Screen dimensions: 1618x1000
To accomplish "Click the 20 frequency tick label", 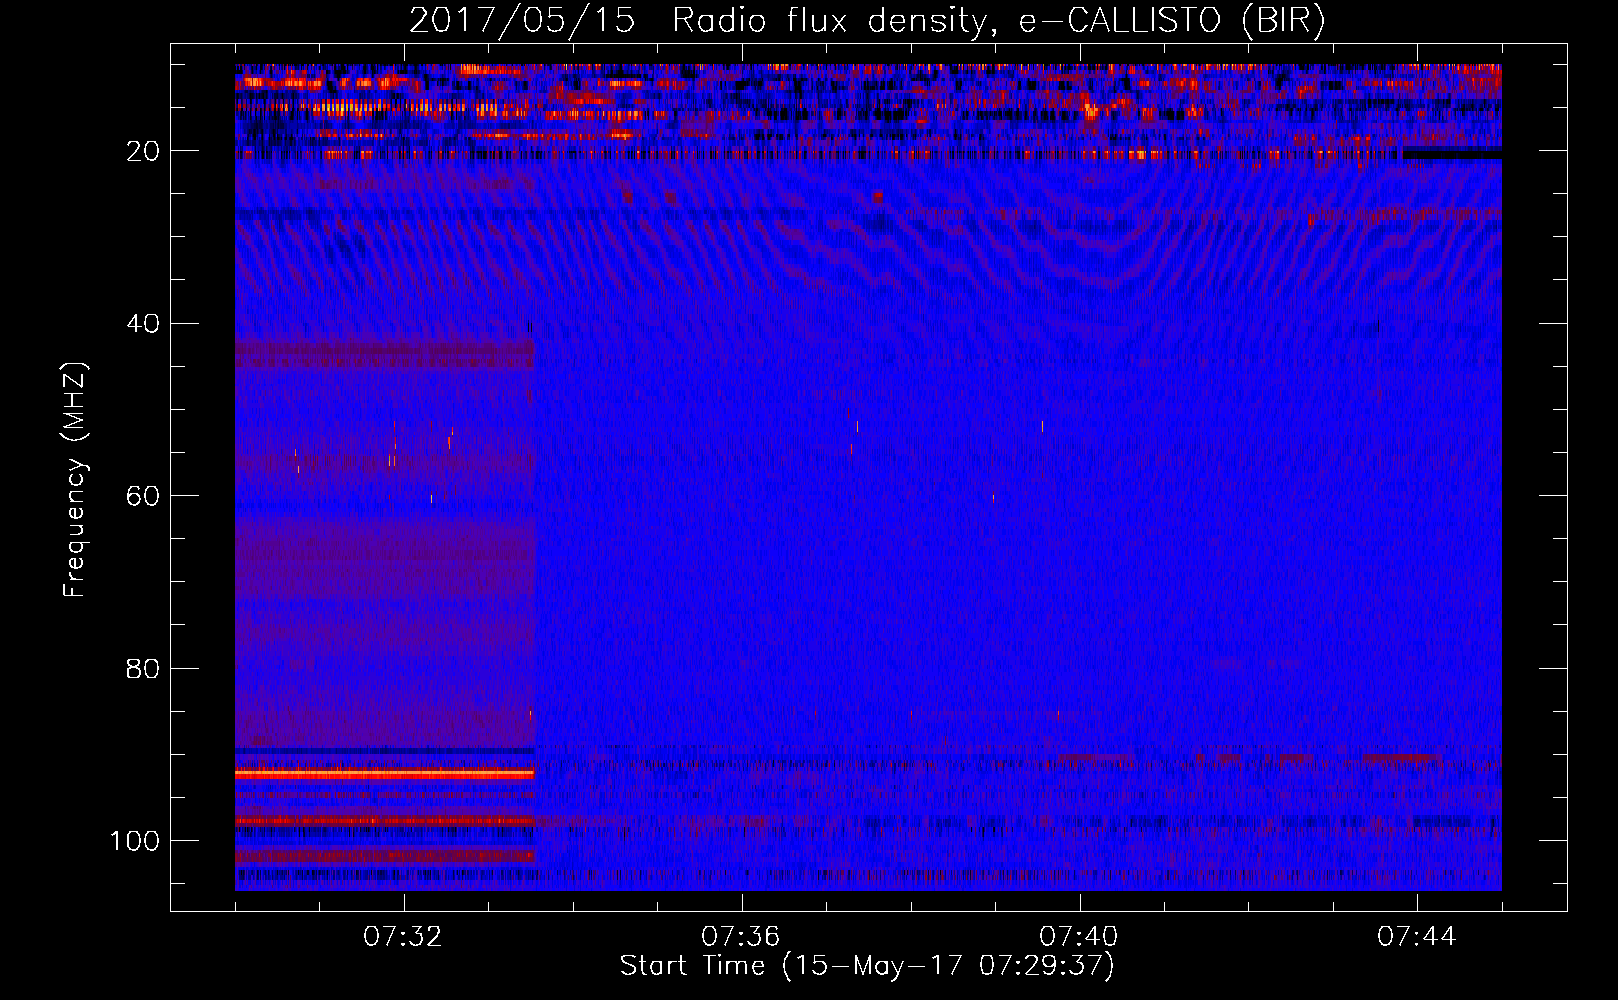I will [143, 151].
